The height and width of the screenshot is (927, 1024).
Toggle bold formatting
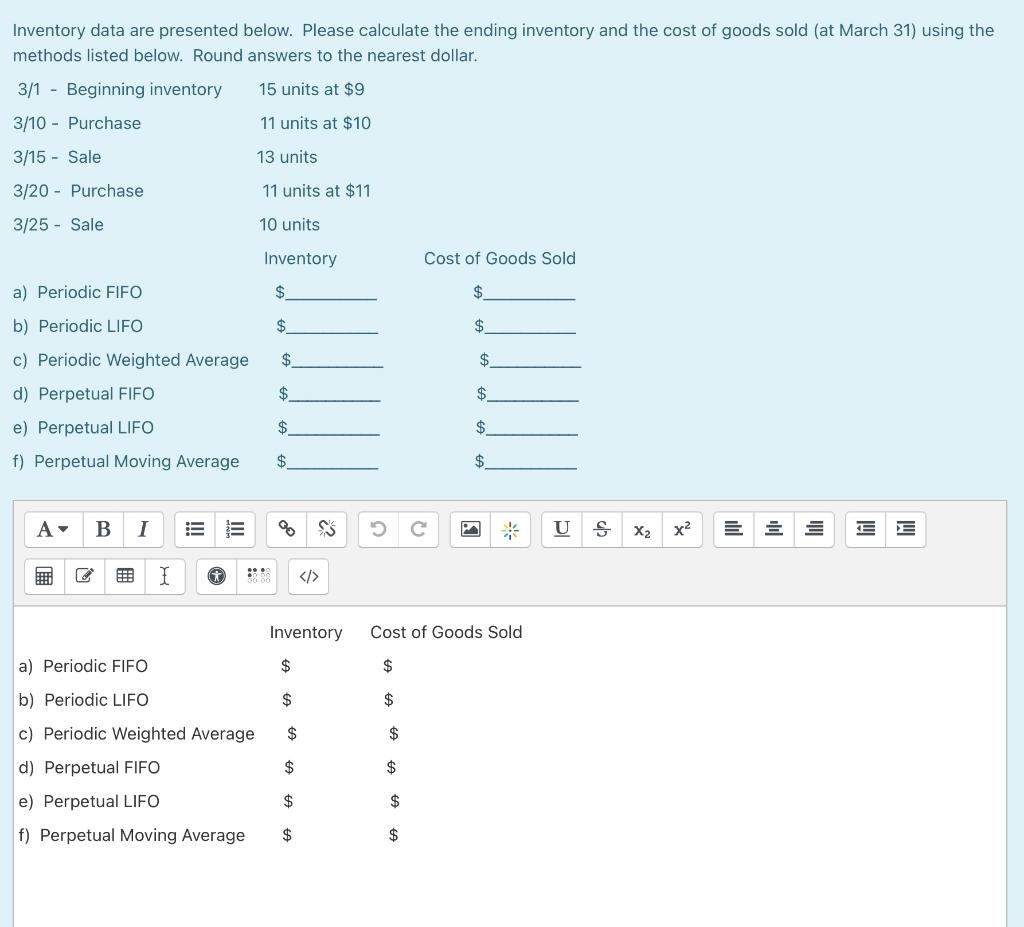[x=103, y=529]
